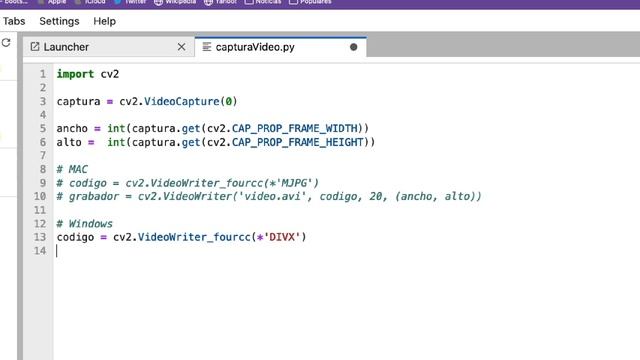Image resolution: width=640 pixels, height=360 pixels.
Task: Click line number 1 in the gutter
Action: 43,74
